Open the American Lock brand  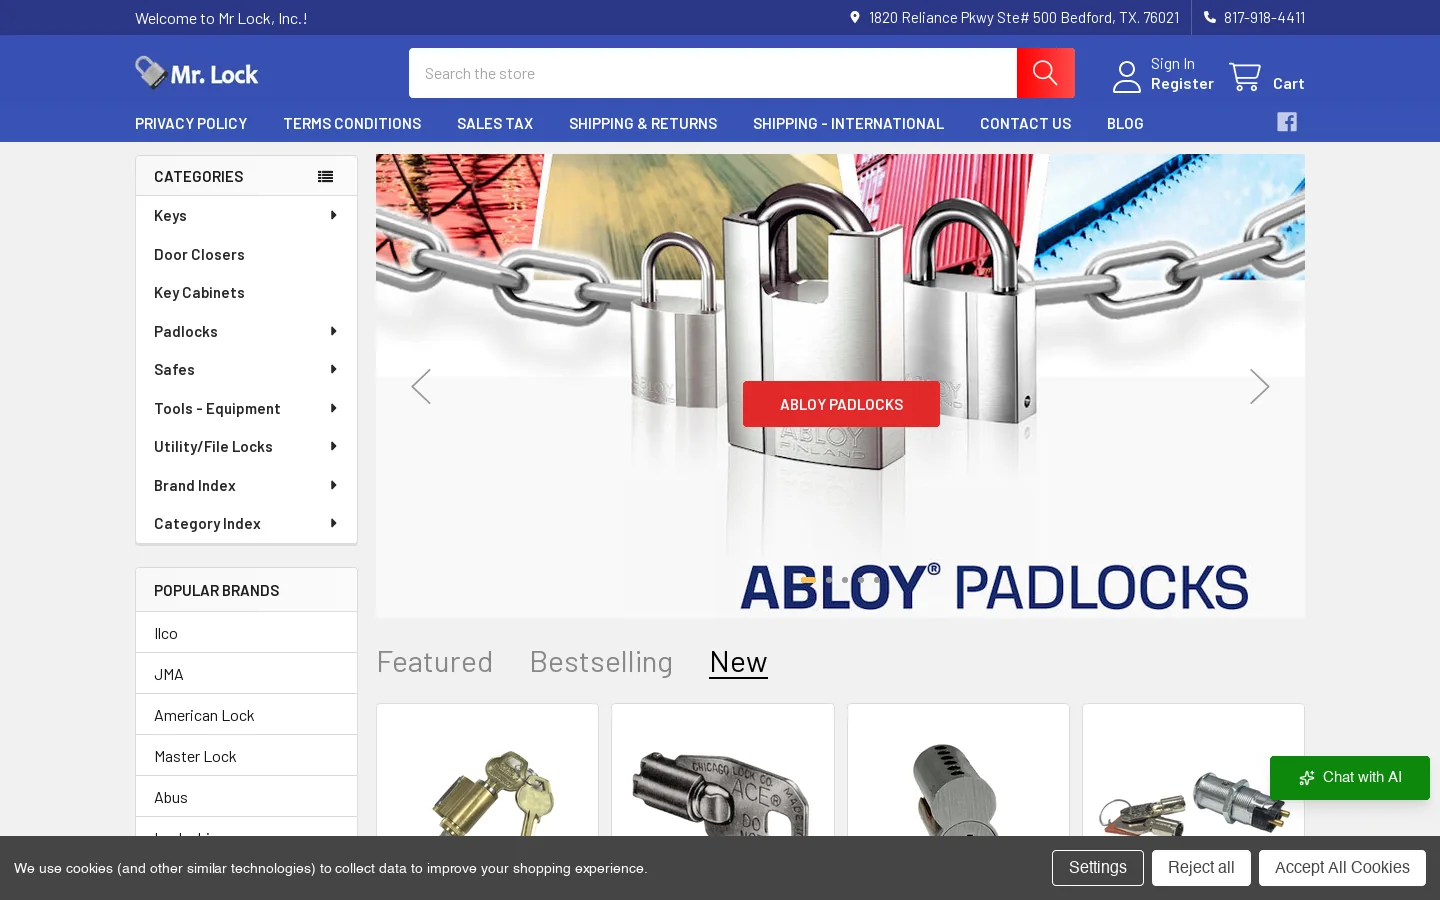pyautogui.click(x=204, y=715)
